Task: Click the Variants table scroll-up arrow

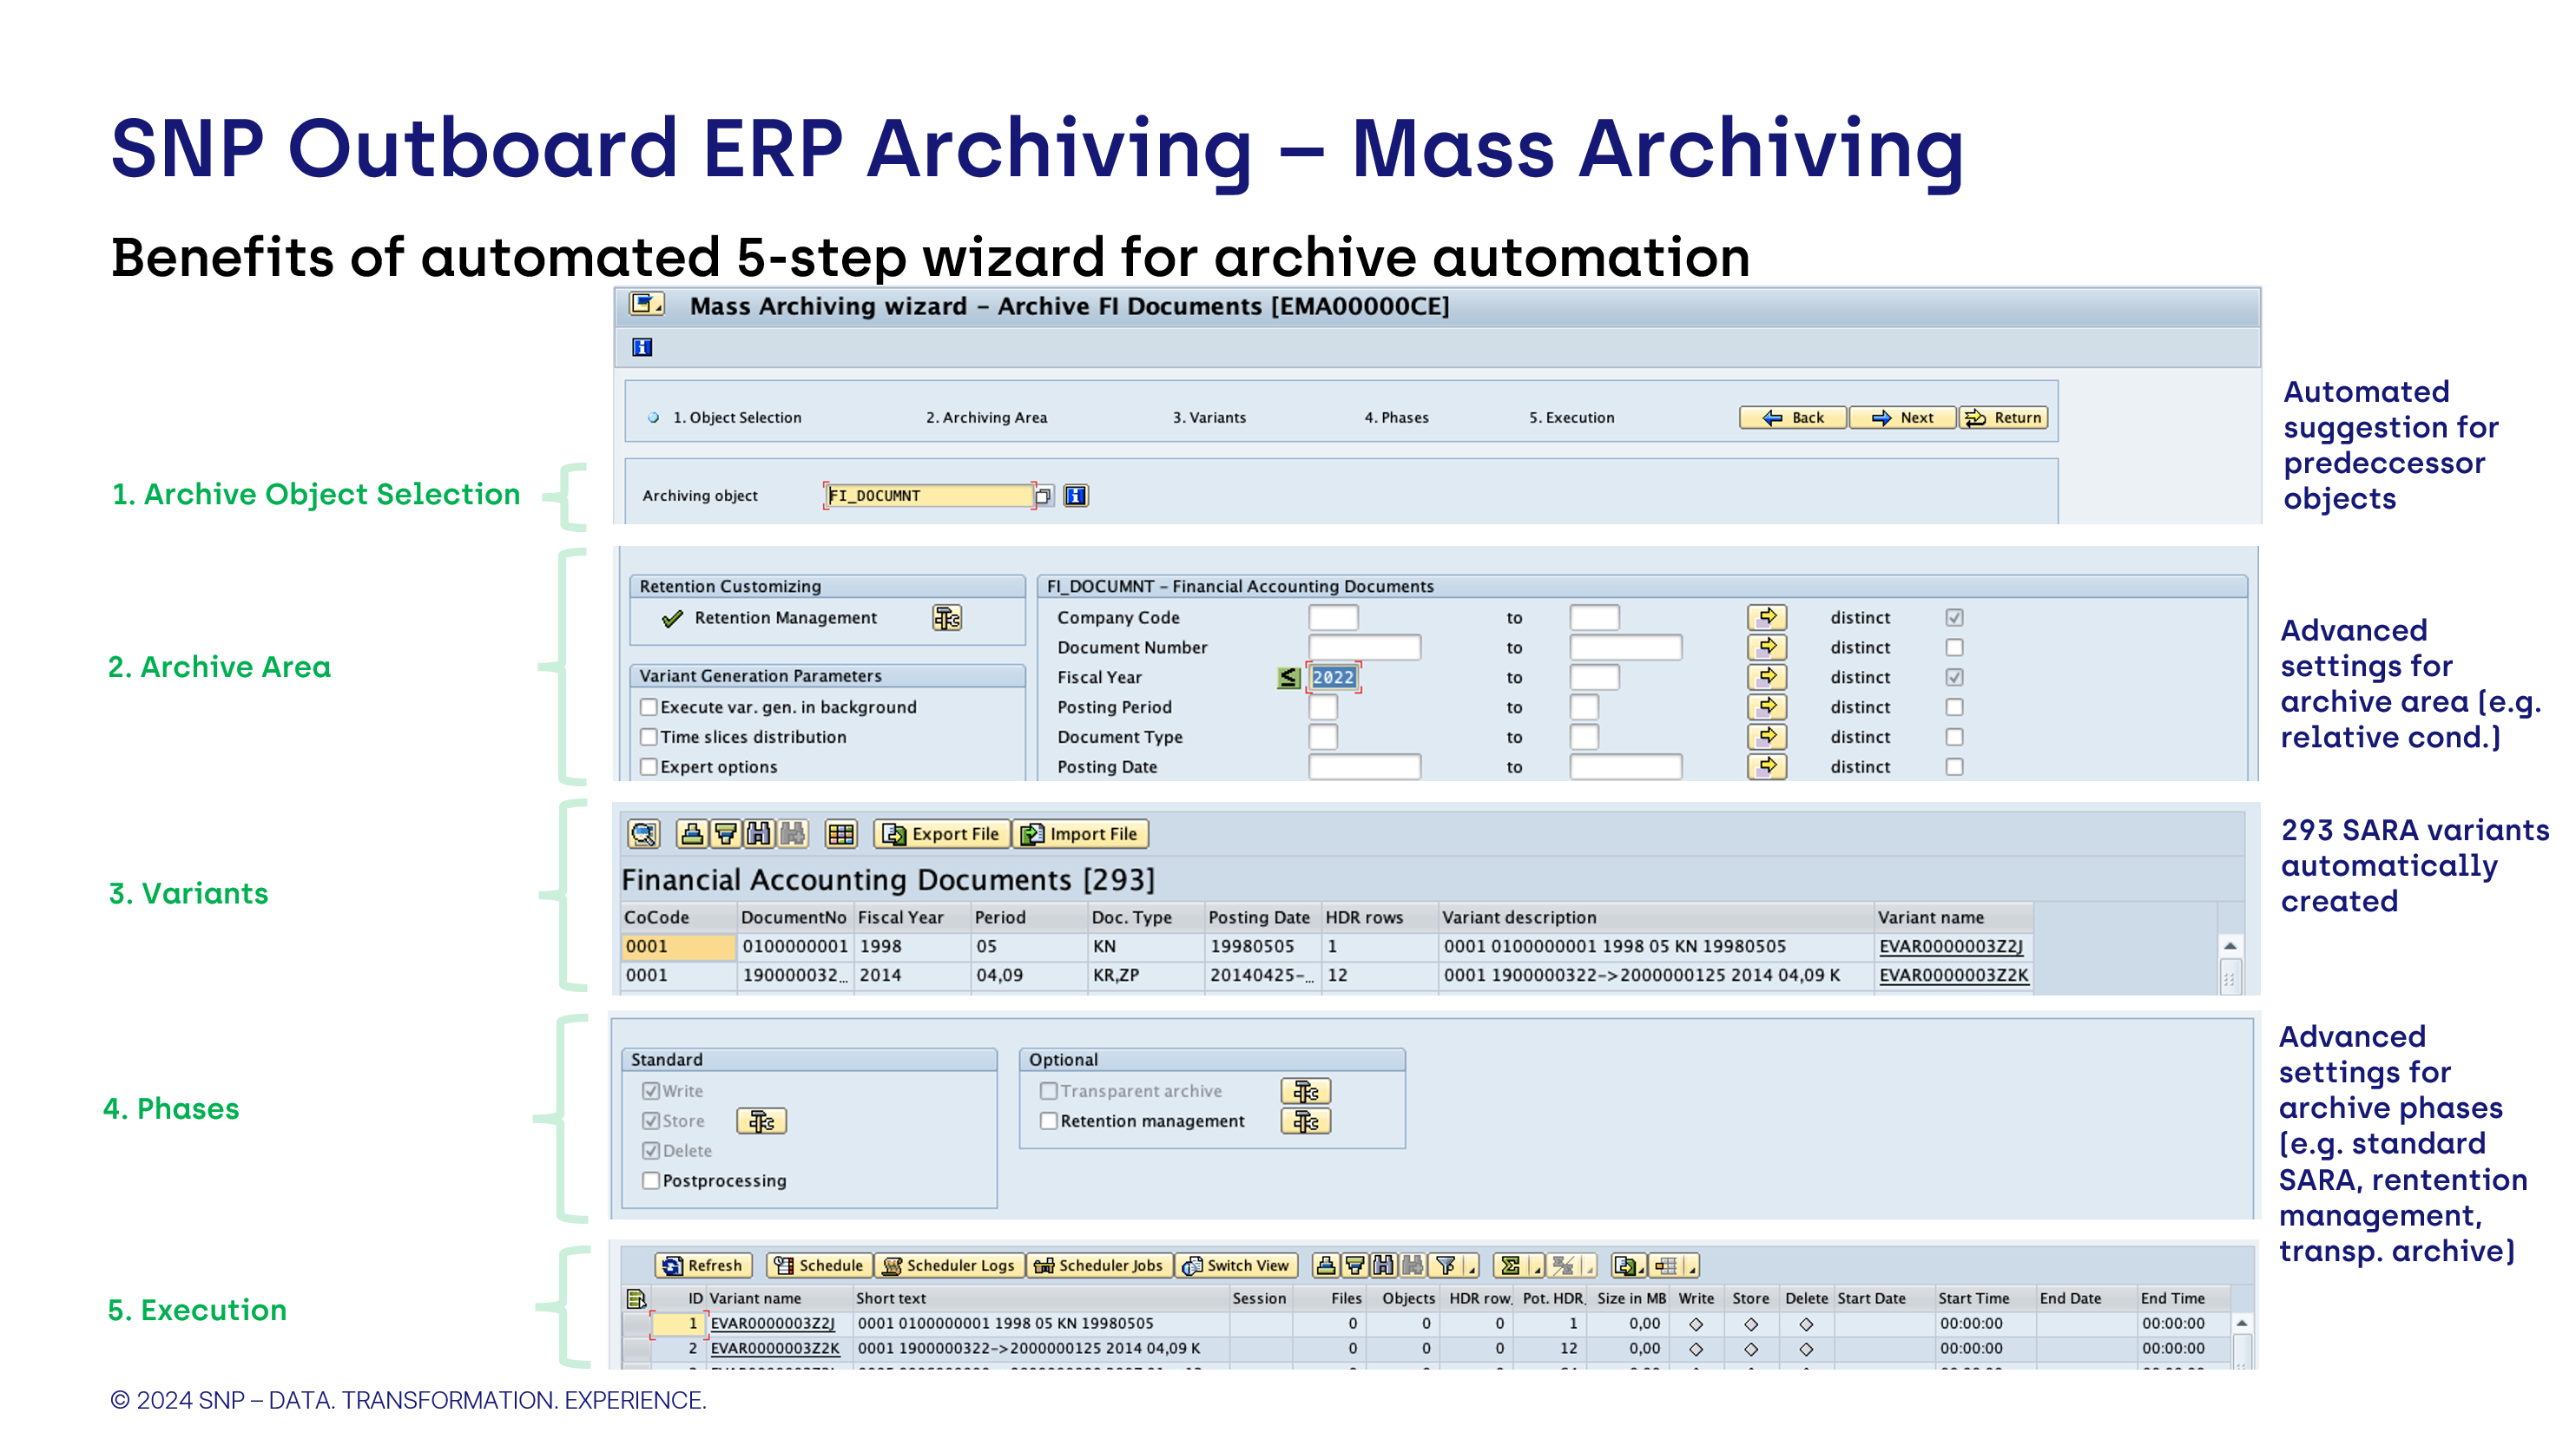Action: point(2230,945)
